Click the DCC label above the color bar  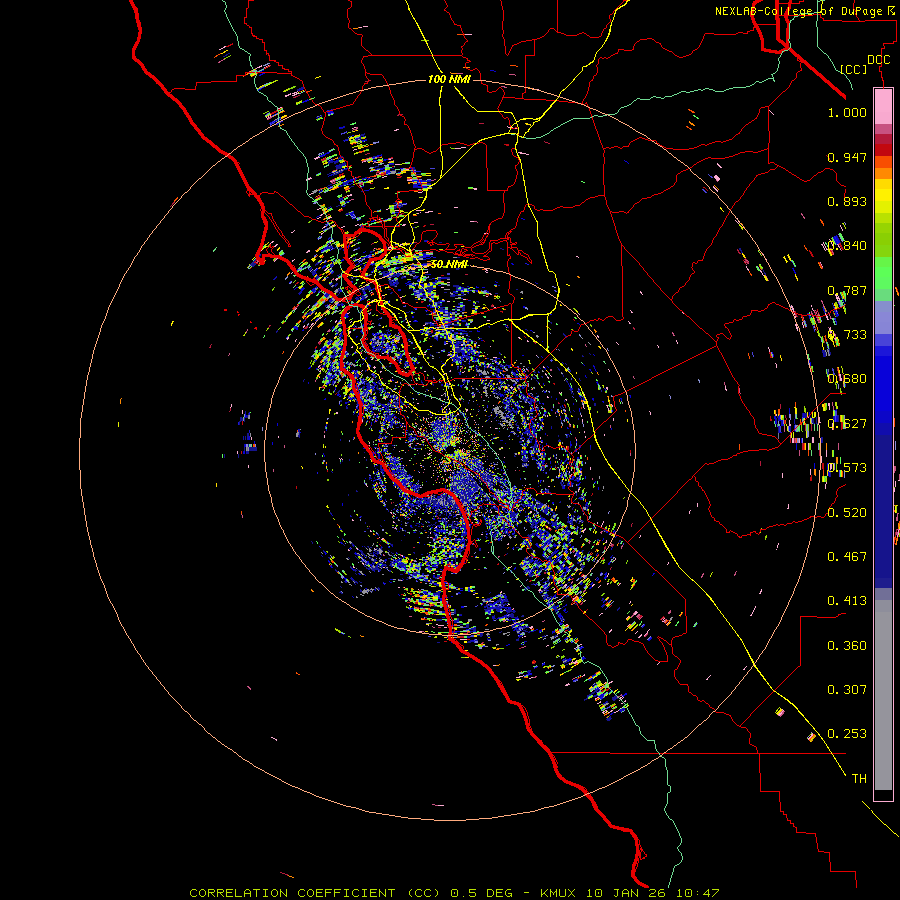pos(878,60)
